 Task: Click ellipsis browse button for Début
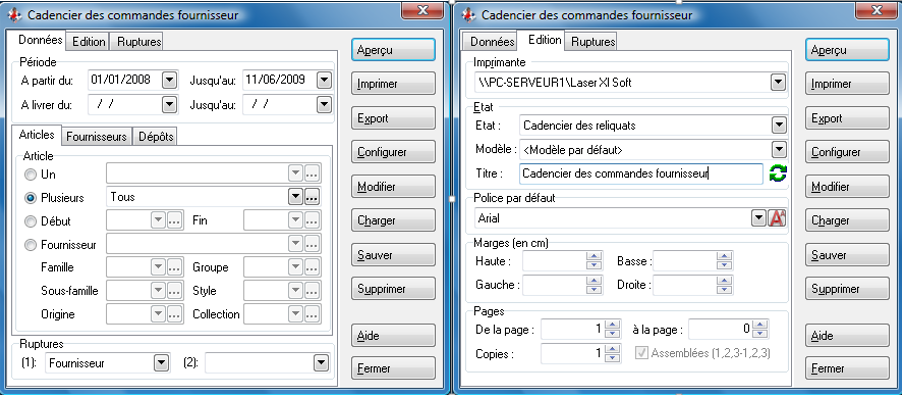pos(174,221)
